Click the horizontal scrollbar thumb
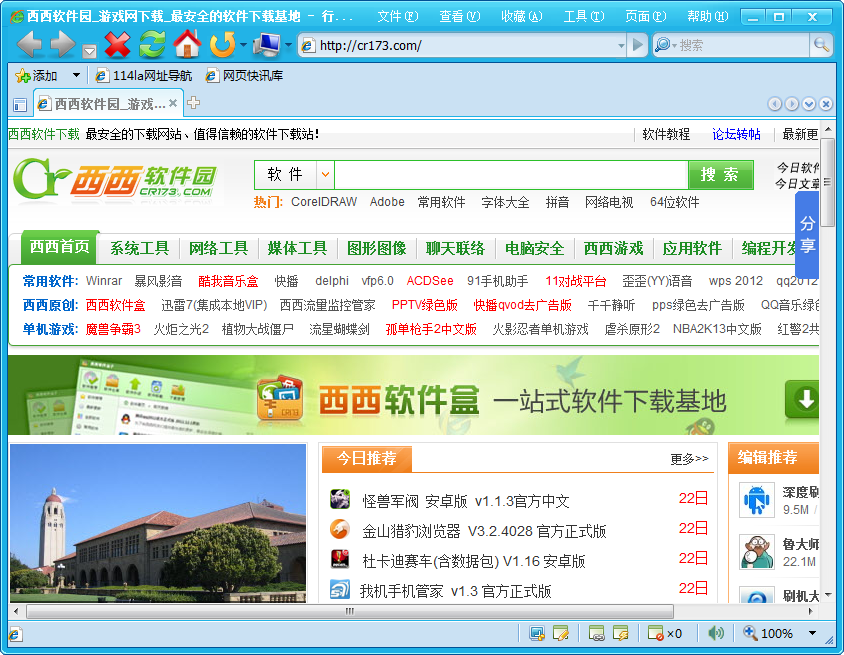This screenshot has width=844, height=655. [x=350, y=611]
